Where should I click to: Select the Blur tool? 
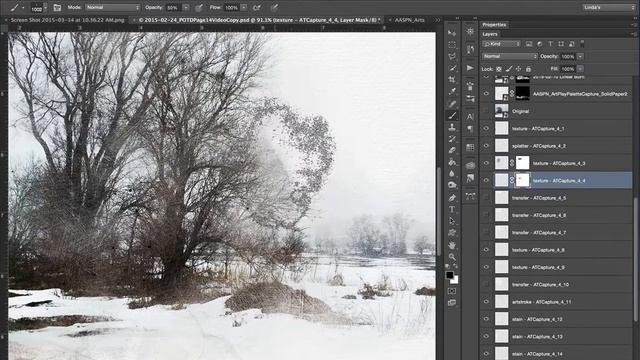452,174
